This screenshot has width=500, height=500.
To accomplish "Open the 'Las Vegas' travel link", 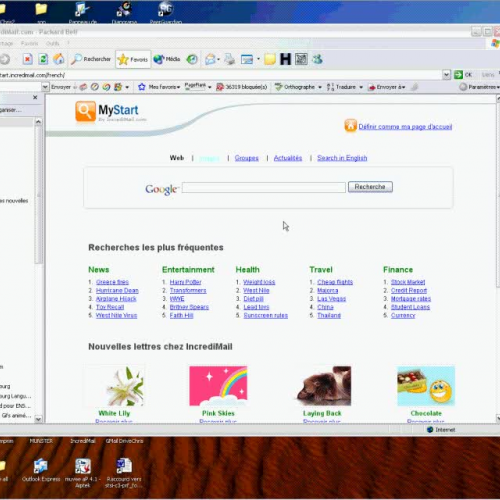I will (331, 299).
